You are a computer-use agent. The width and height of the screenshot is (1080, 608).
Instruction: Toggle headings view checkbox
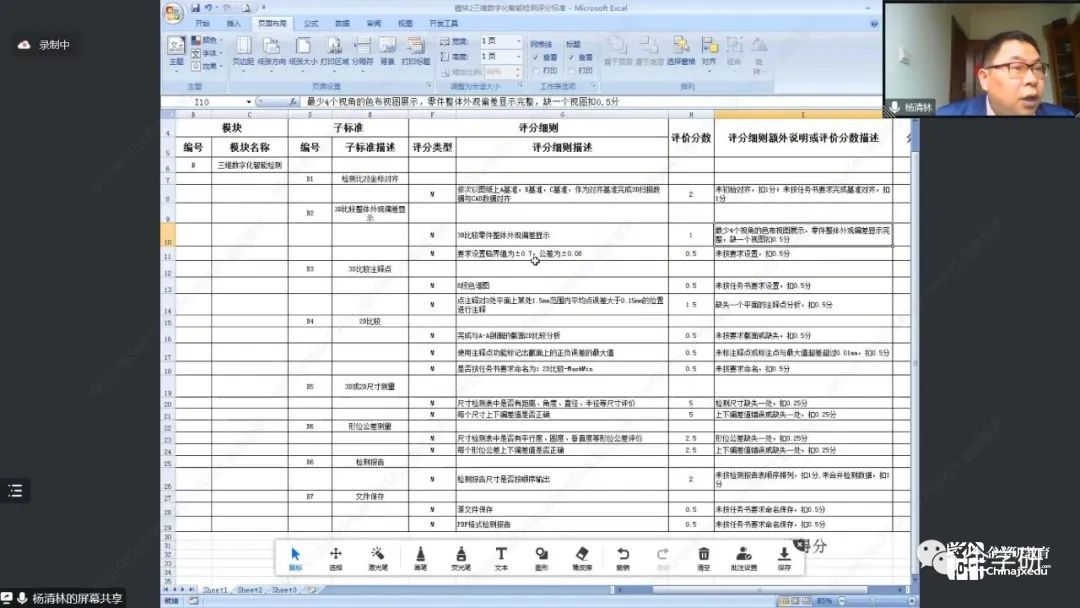coord(573,57)
